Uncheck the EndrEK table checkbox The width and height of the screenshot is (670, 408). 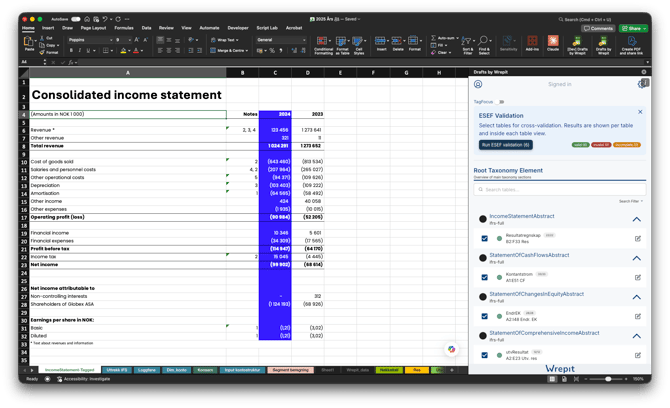click(x=485, y=316)
